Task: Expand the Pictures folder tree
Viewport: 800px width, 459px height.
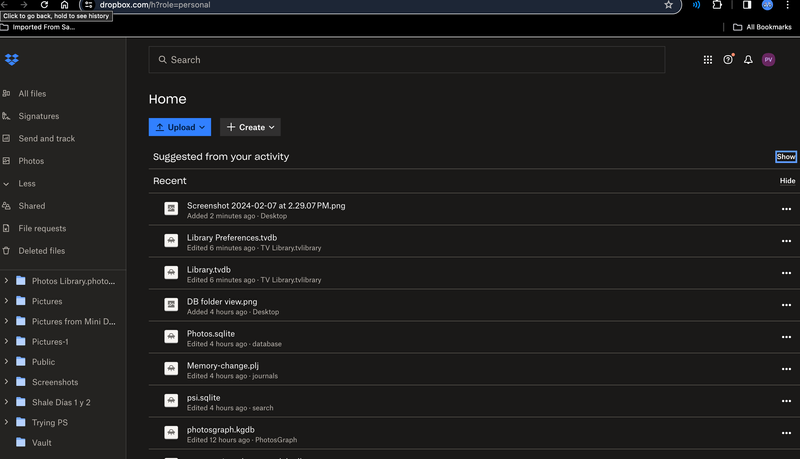Action: pos(6,301)
